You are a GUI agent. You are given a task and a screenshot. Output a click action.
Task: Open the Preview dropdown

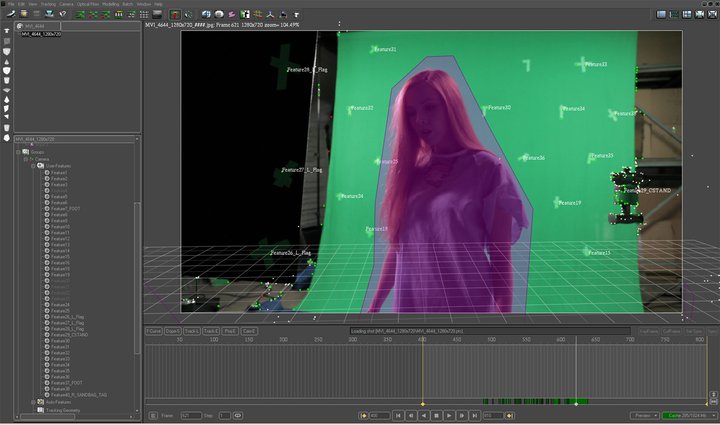point(644,416)
